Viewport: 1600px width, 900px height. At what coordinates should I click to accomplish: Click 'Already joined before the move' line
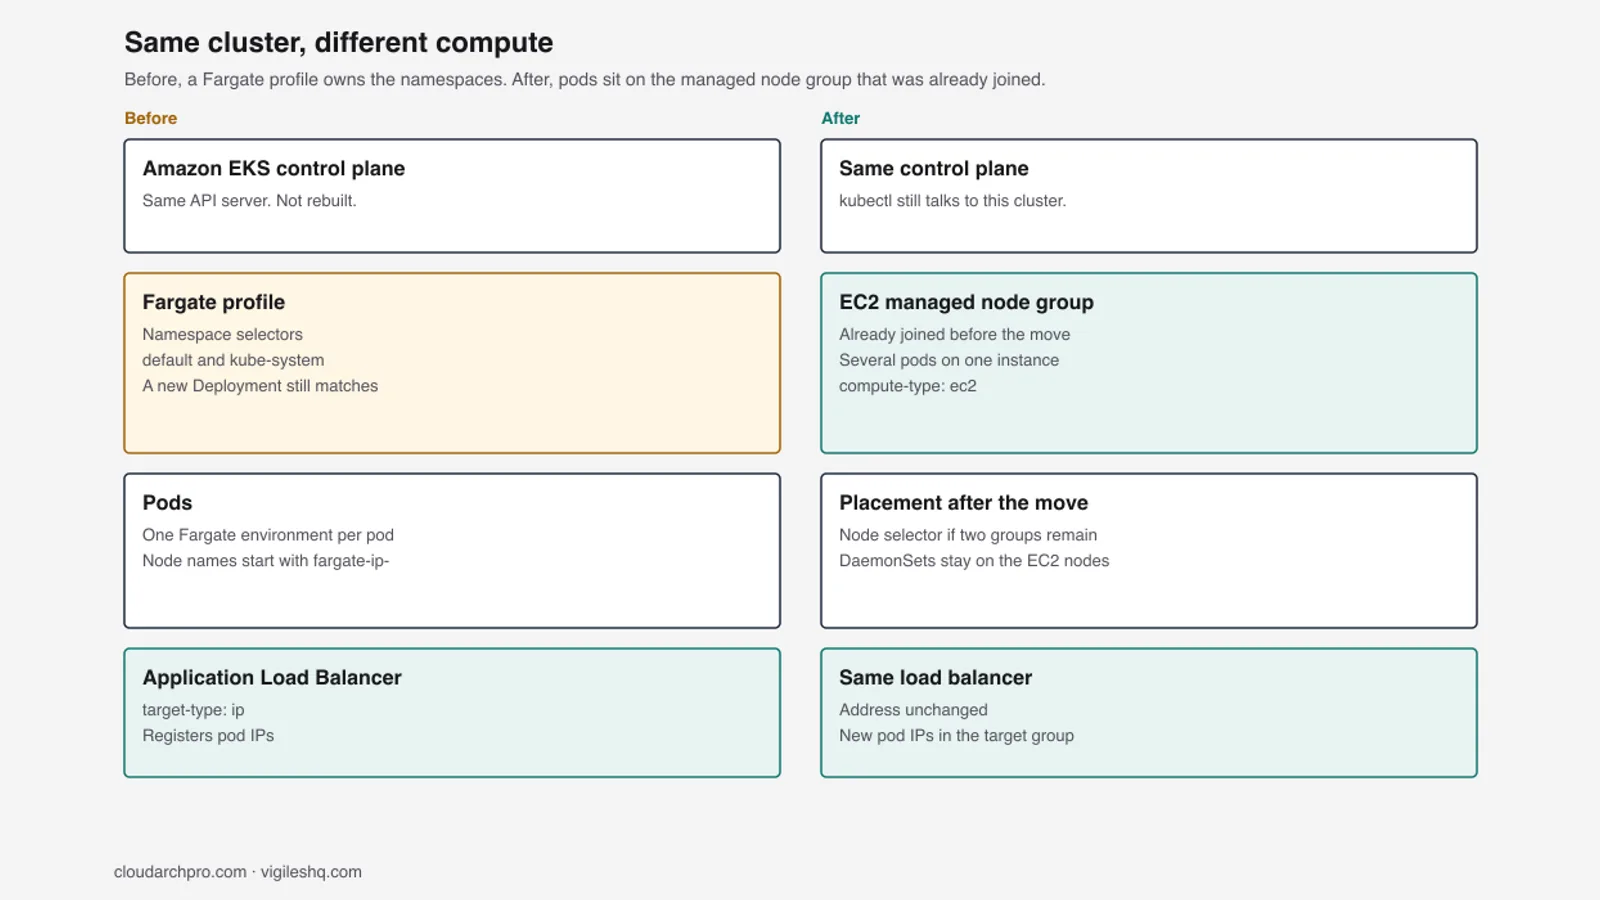coord(954,334)
